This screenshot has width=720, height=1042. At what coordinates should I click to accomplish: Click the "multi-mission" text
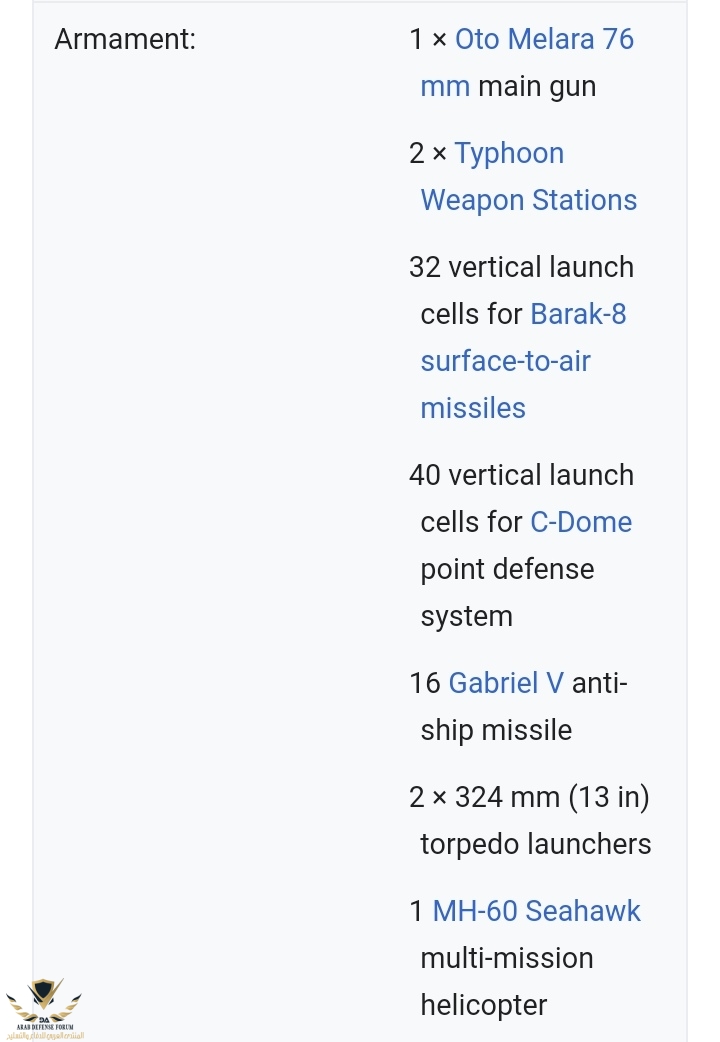point(506,959)
